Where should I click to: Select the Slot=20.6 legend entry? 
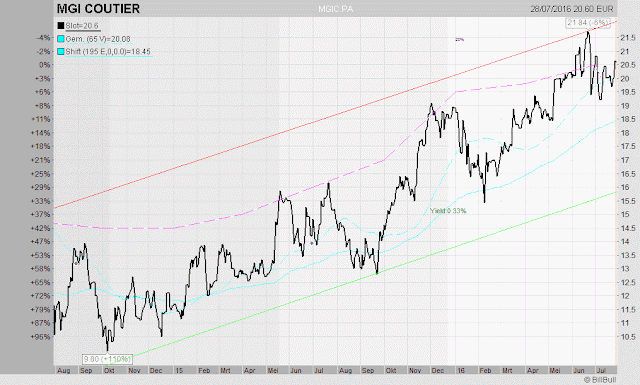tap(82, 26)
